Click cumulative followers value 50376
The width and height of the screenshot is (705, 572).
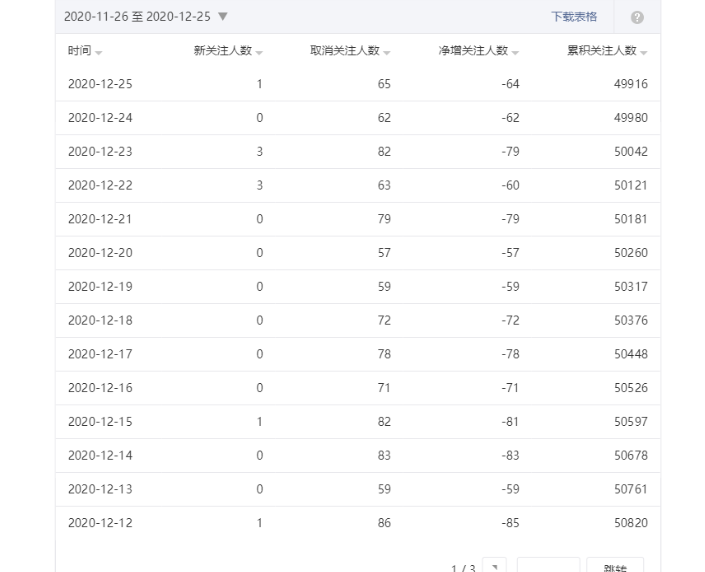coord(631,320)
